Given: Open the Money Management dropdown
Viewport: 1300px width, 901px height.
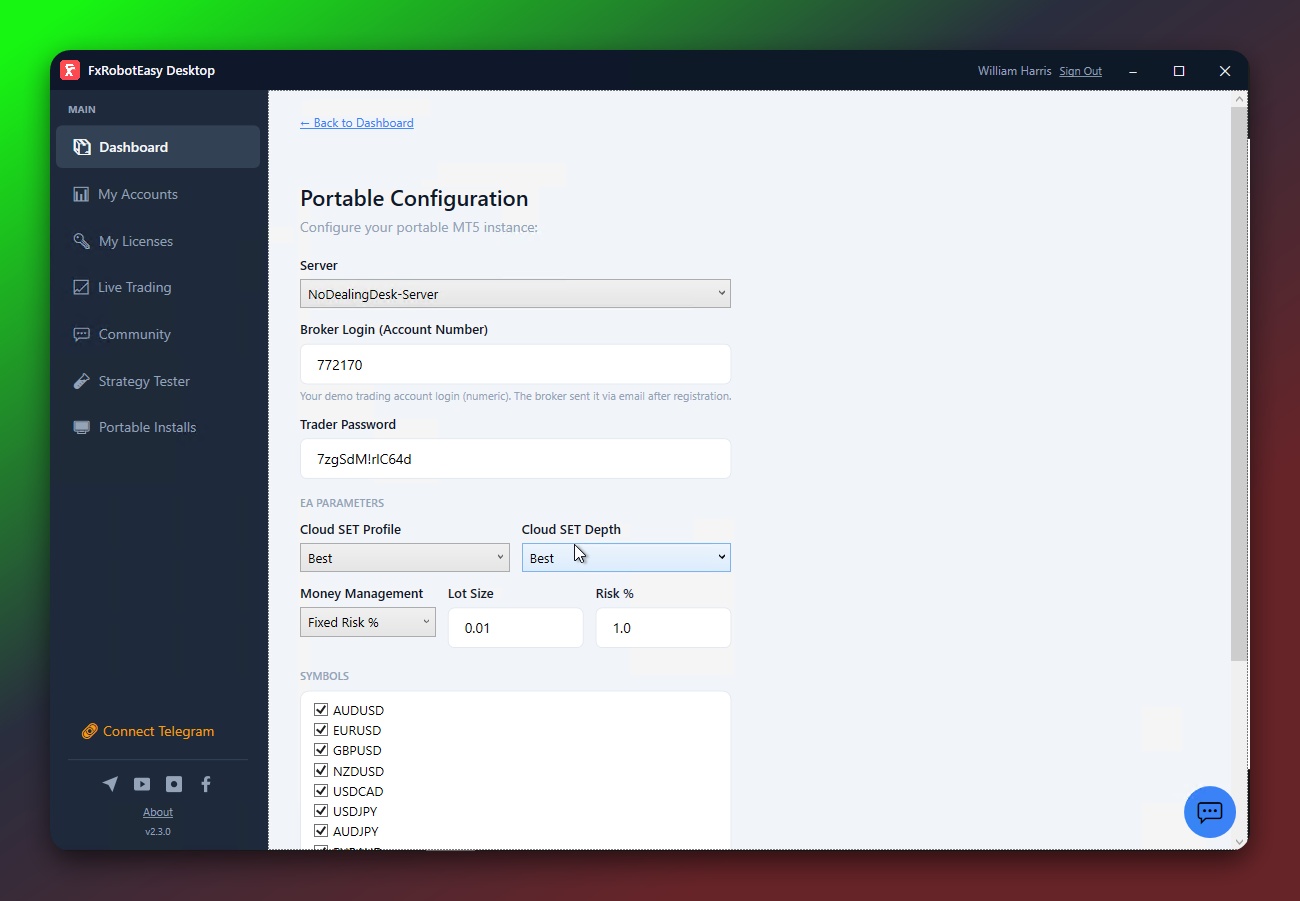Looking at the screenshot, I should click(x=367, y=621).
